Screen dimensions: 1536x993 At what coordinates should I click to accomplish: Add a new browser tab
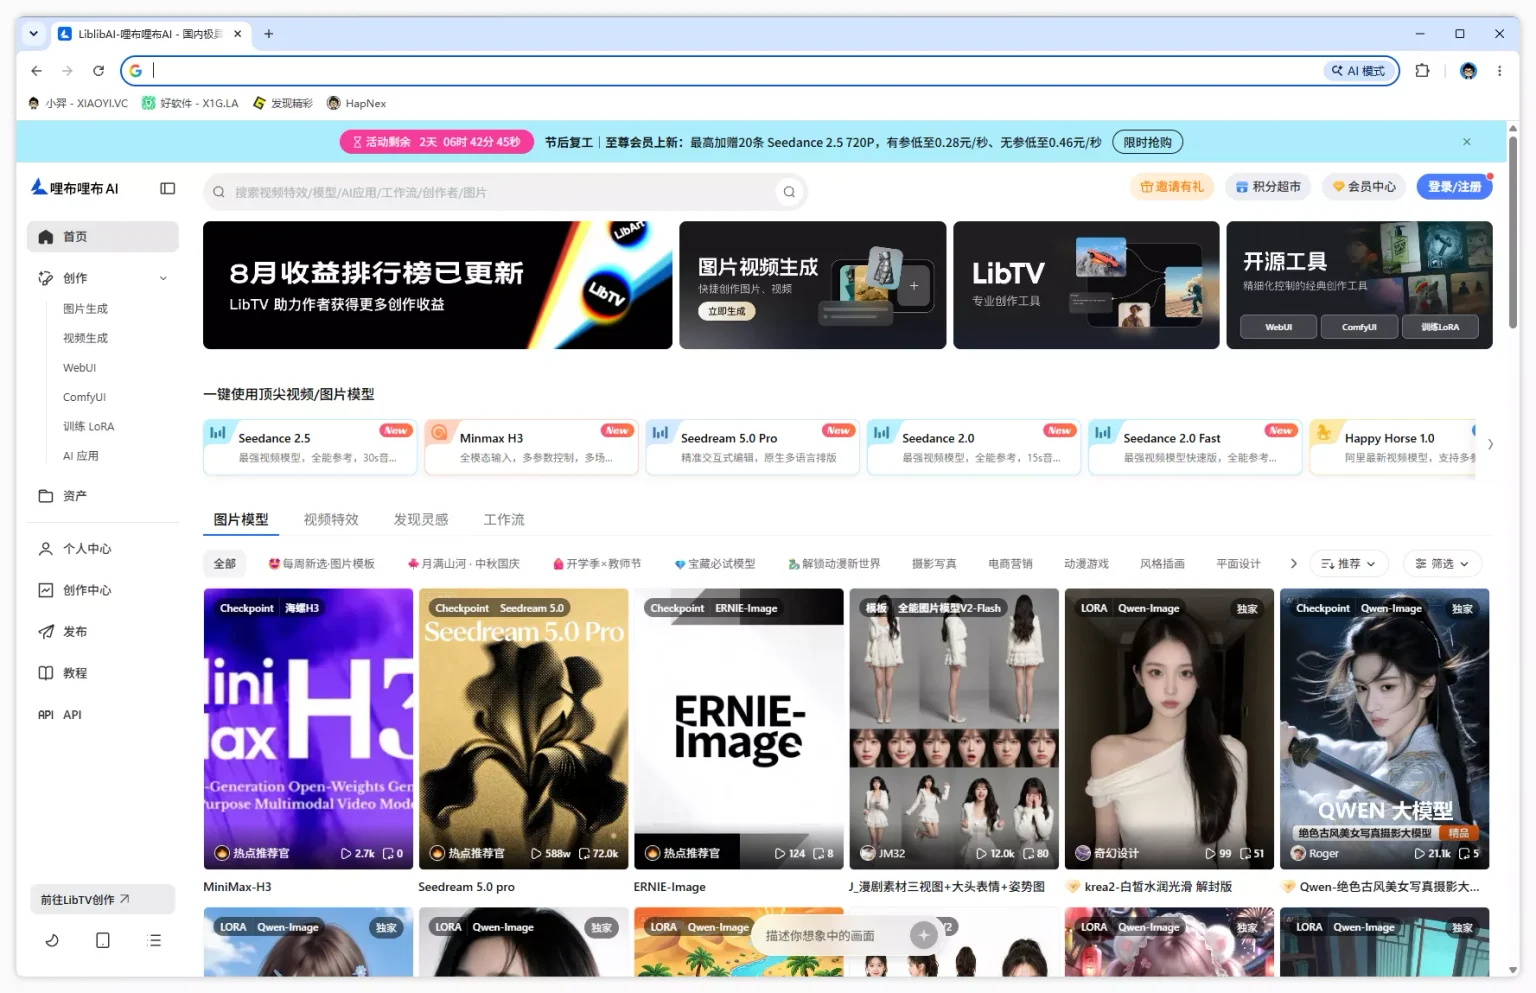pos(268,33)
